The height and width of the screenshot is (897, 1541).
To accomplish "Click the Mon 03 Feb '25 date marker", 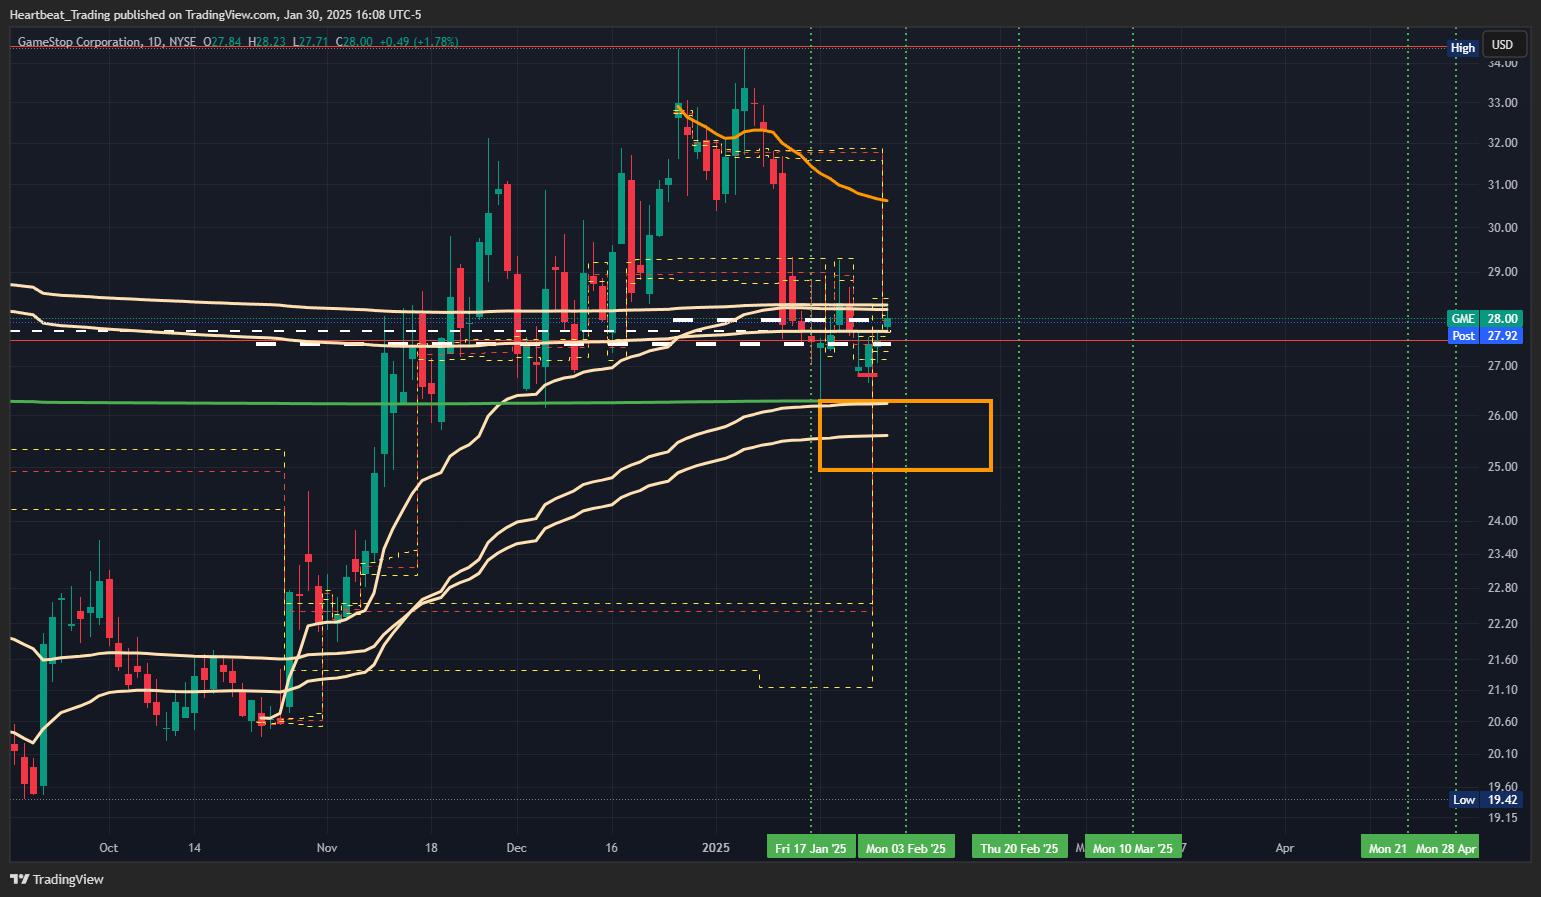I will point(906,848).
